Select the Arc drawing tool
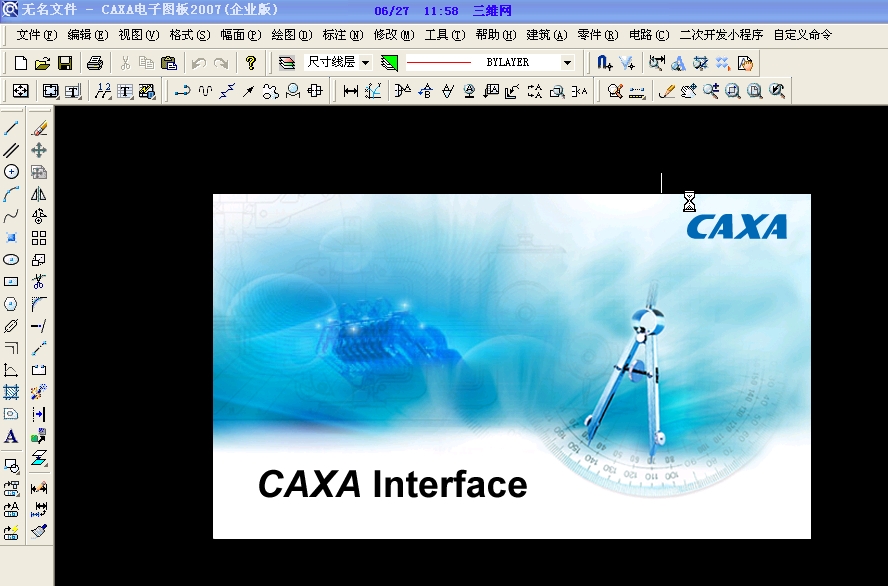 pos(11,194)
